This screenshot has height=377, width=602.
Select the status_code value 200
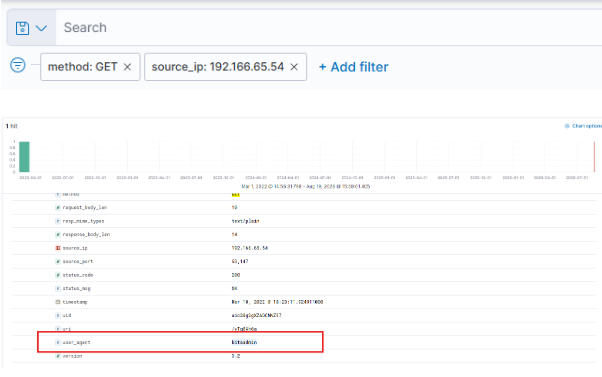click(236, 275)
